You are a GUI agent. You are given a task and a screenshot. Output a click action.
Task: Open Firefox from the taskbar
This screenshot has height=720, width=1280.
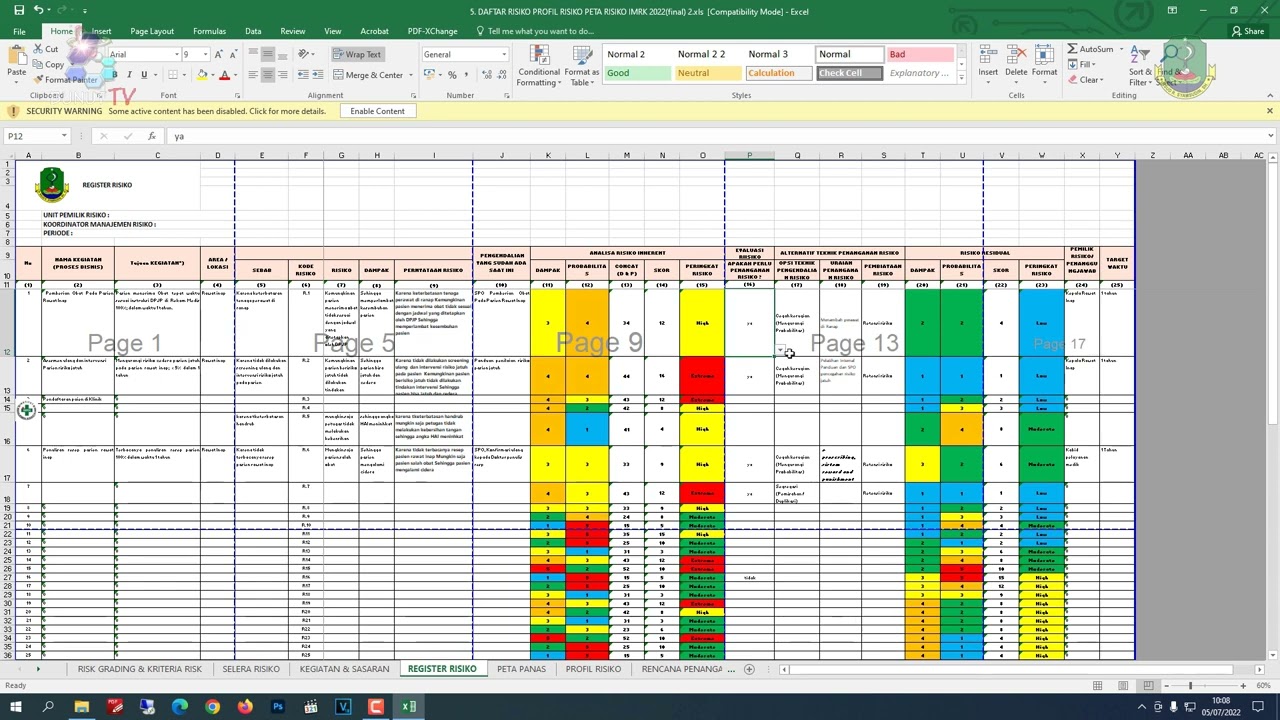coord(245,707)
